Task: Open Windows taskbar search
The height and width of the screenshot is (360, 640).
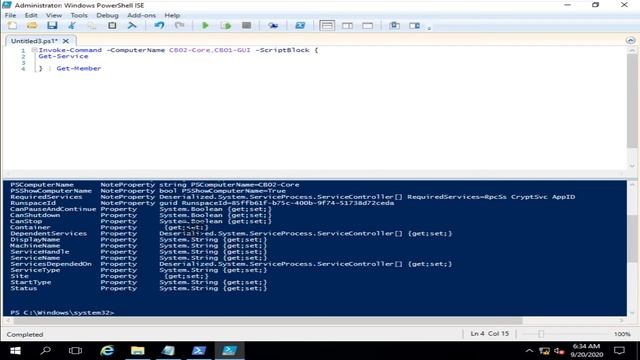Action: click(x=45, y=351)
